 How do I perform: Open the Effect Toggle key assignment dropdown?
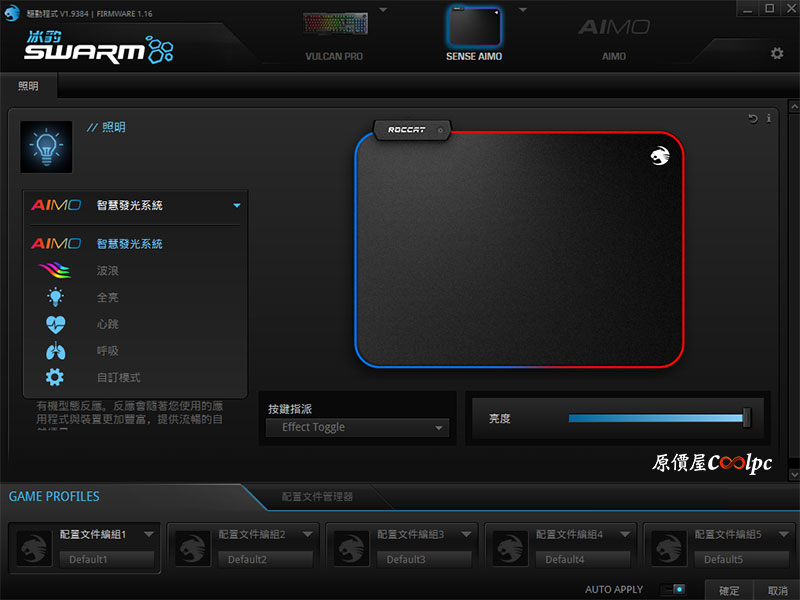tap(357, 428)
